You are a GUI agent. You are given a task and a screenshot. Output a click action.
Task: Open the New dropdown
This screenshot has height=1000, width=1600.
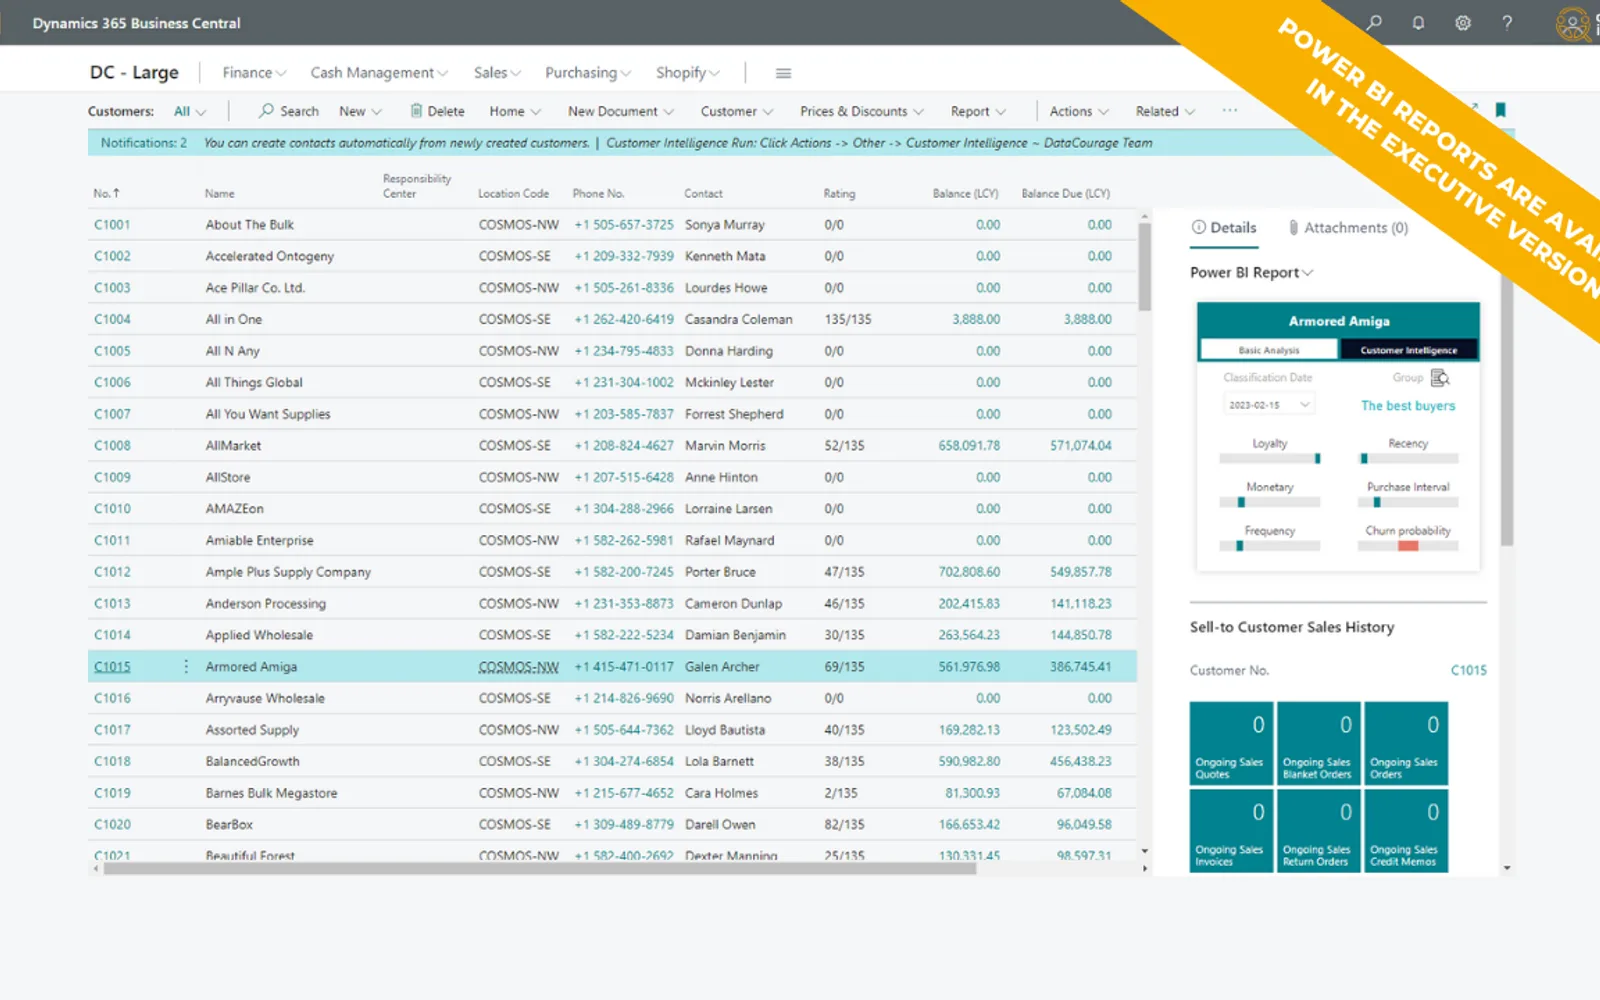tap(360, 111)
